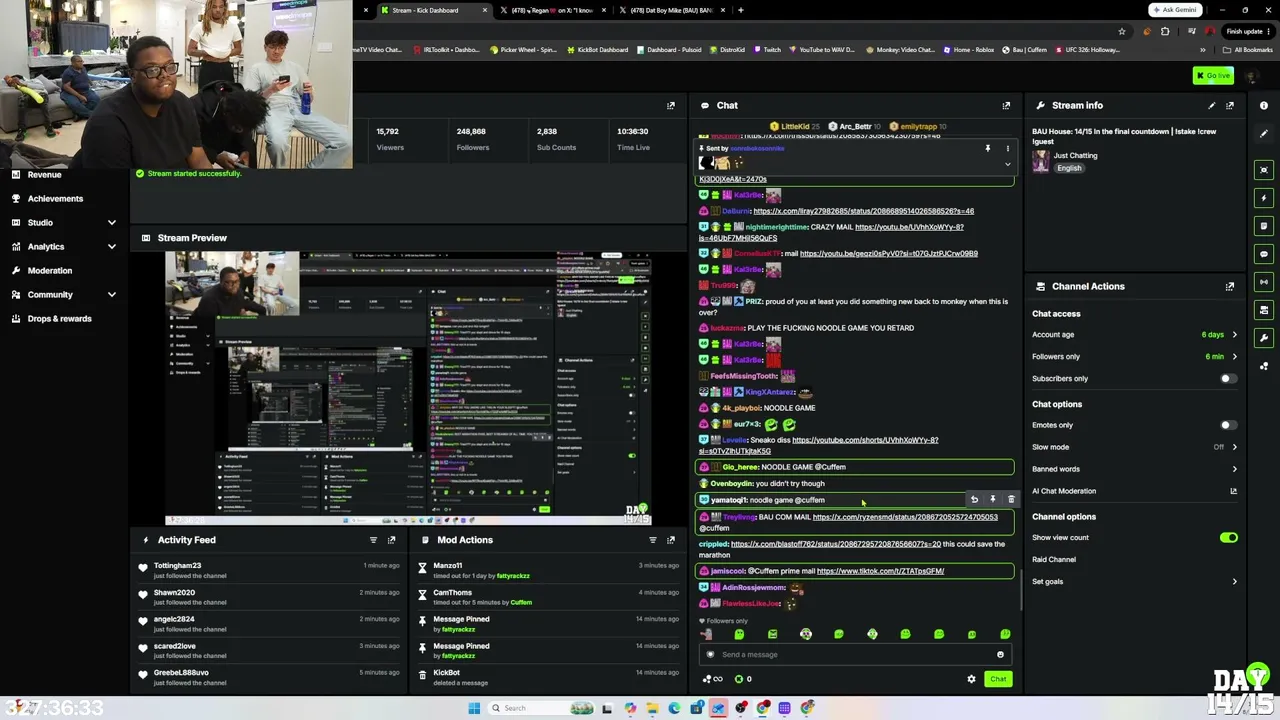Pop out the Chat panel
This screenshot has width=1280, height=720.
coord(1006,105)
